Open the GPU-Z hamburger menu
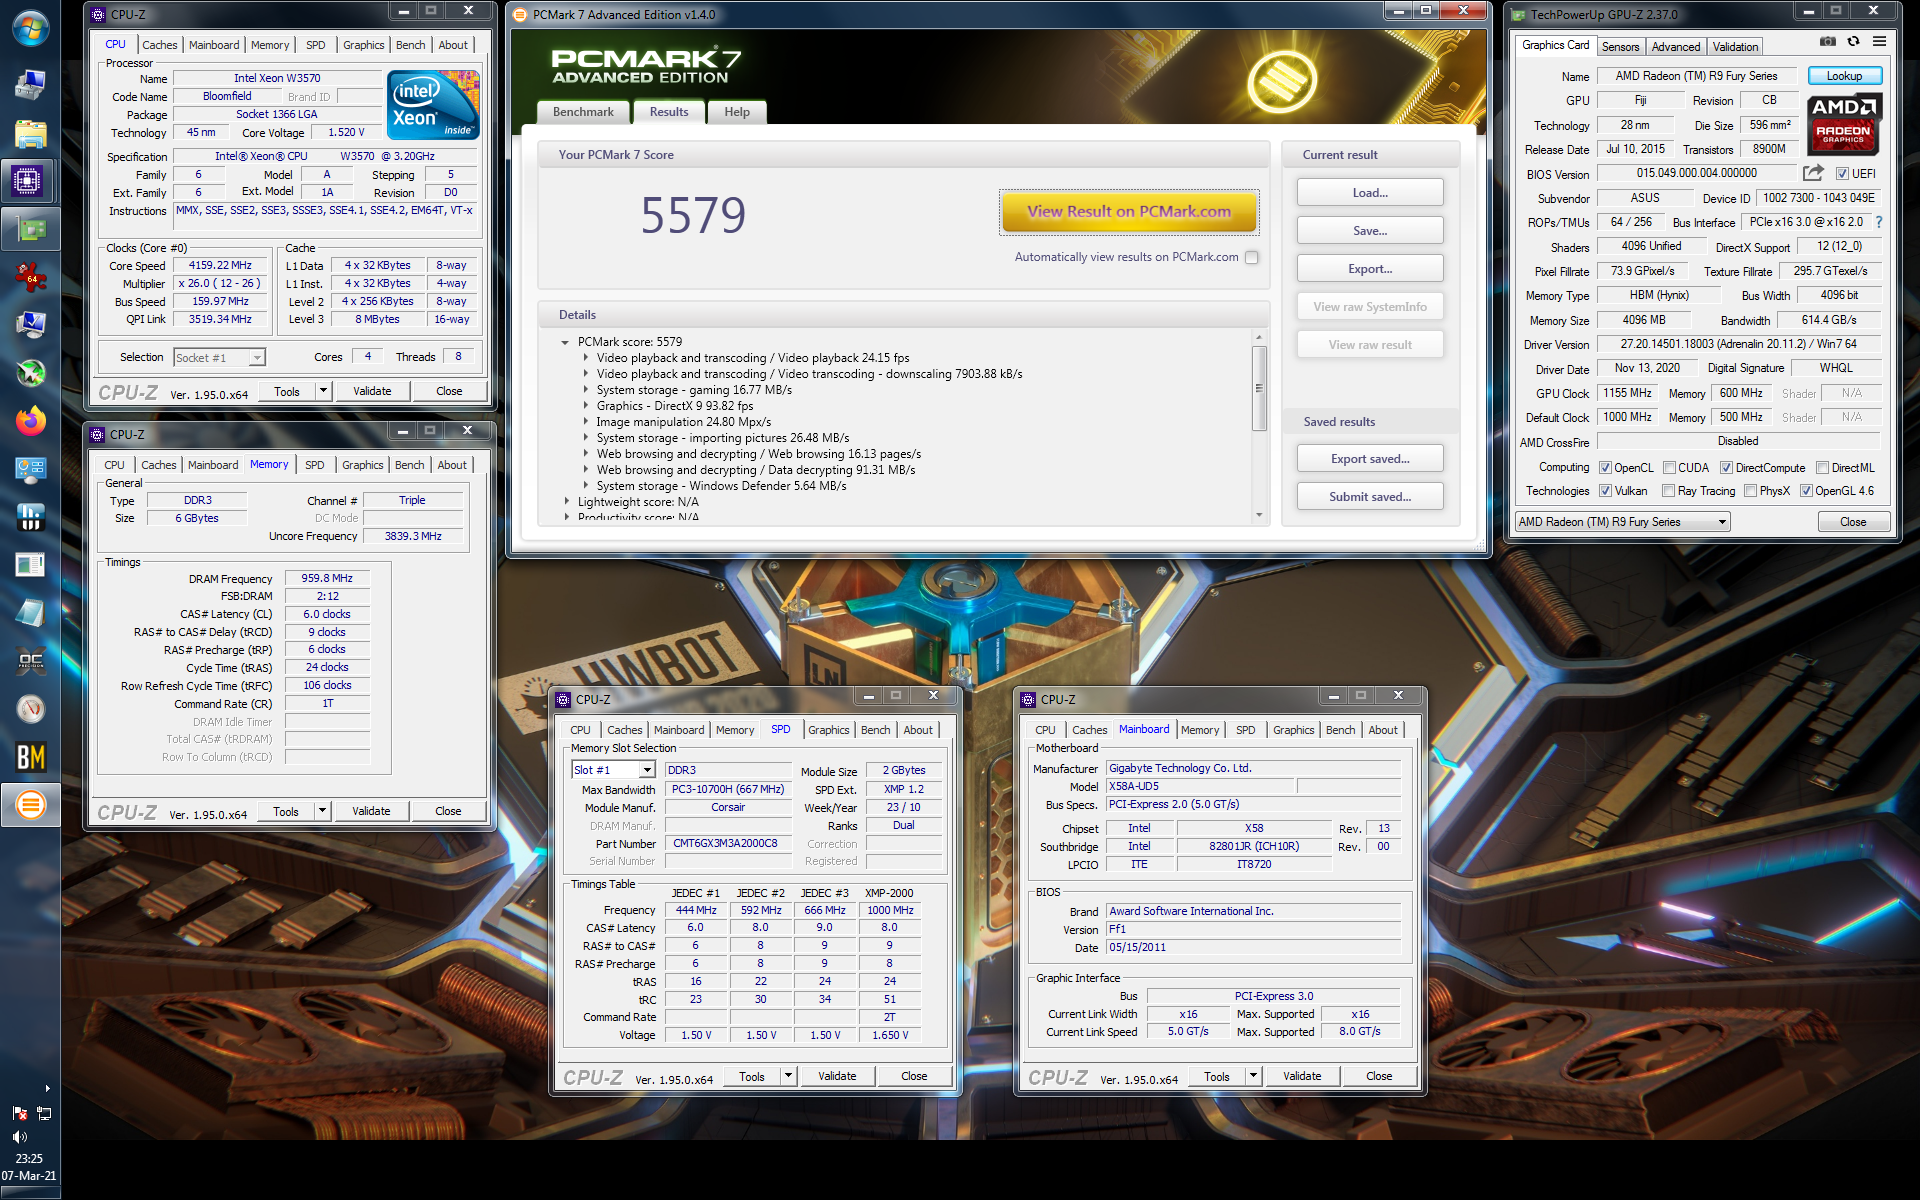This screenshot has width=1920, height=1200. tap(1879, 42)
